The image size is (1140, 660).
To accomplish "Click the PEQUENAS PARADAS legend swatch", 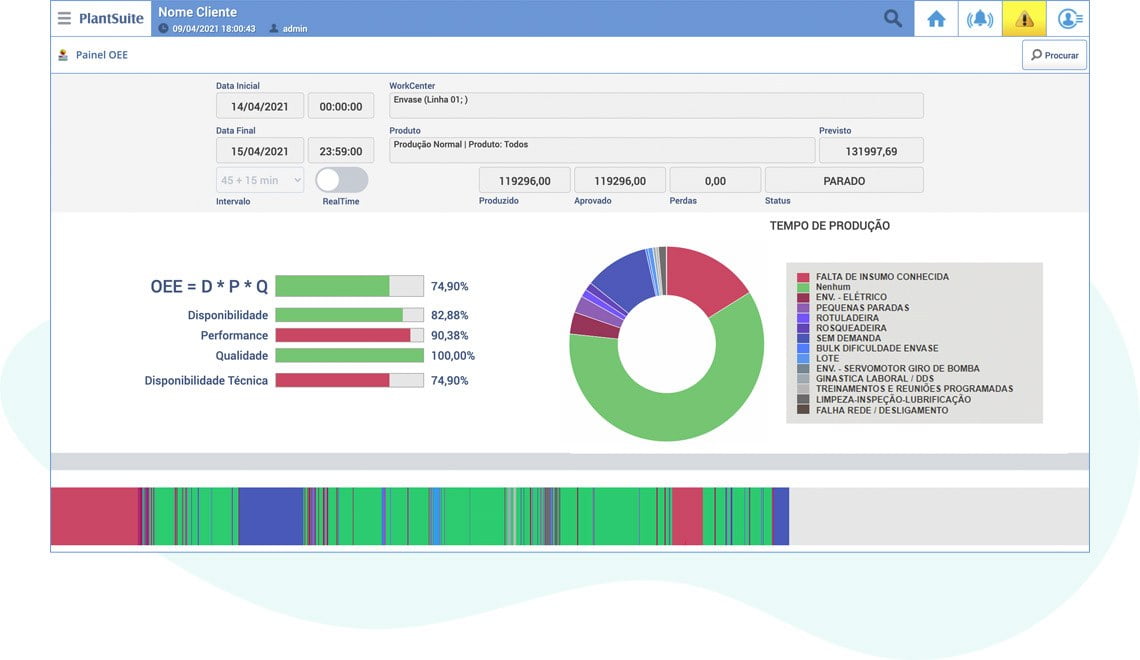I will (x=803, y=307).
